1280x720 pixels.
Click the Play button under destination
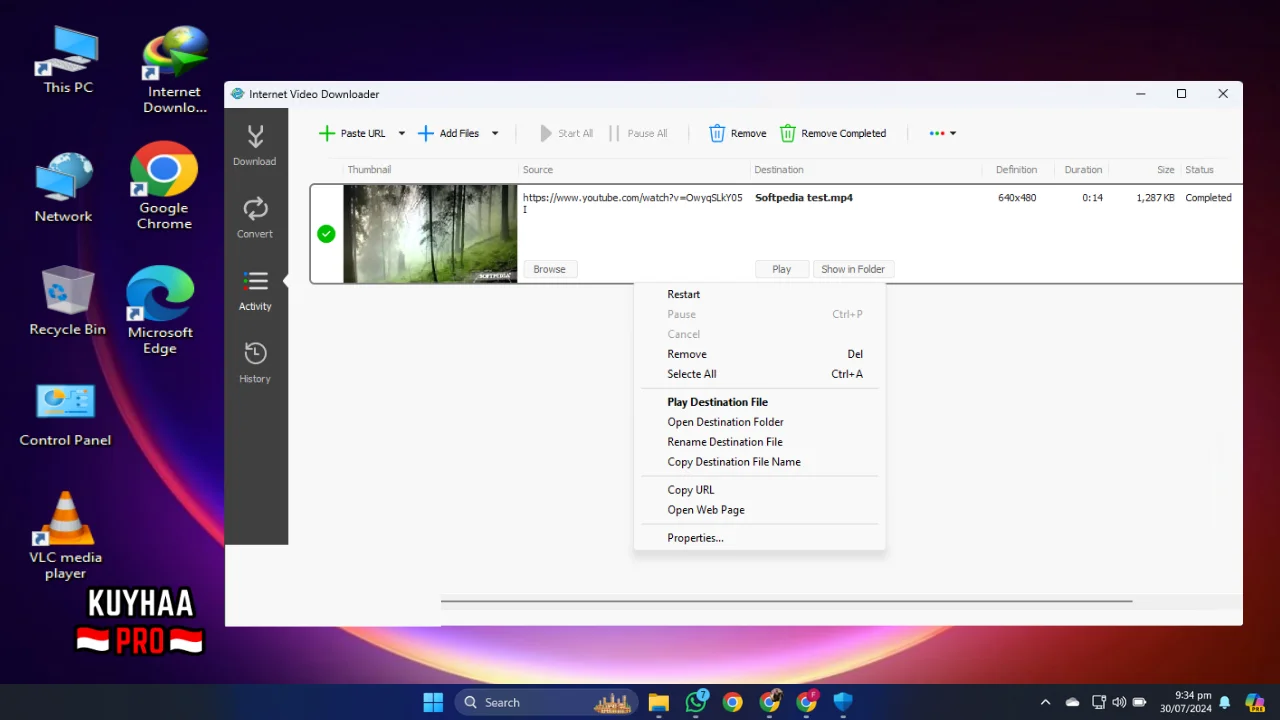782,269
